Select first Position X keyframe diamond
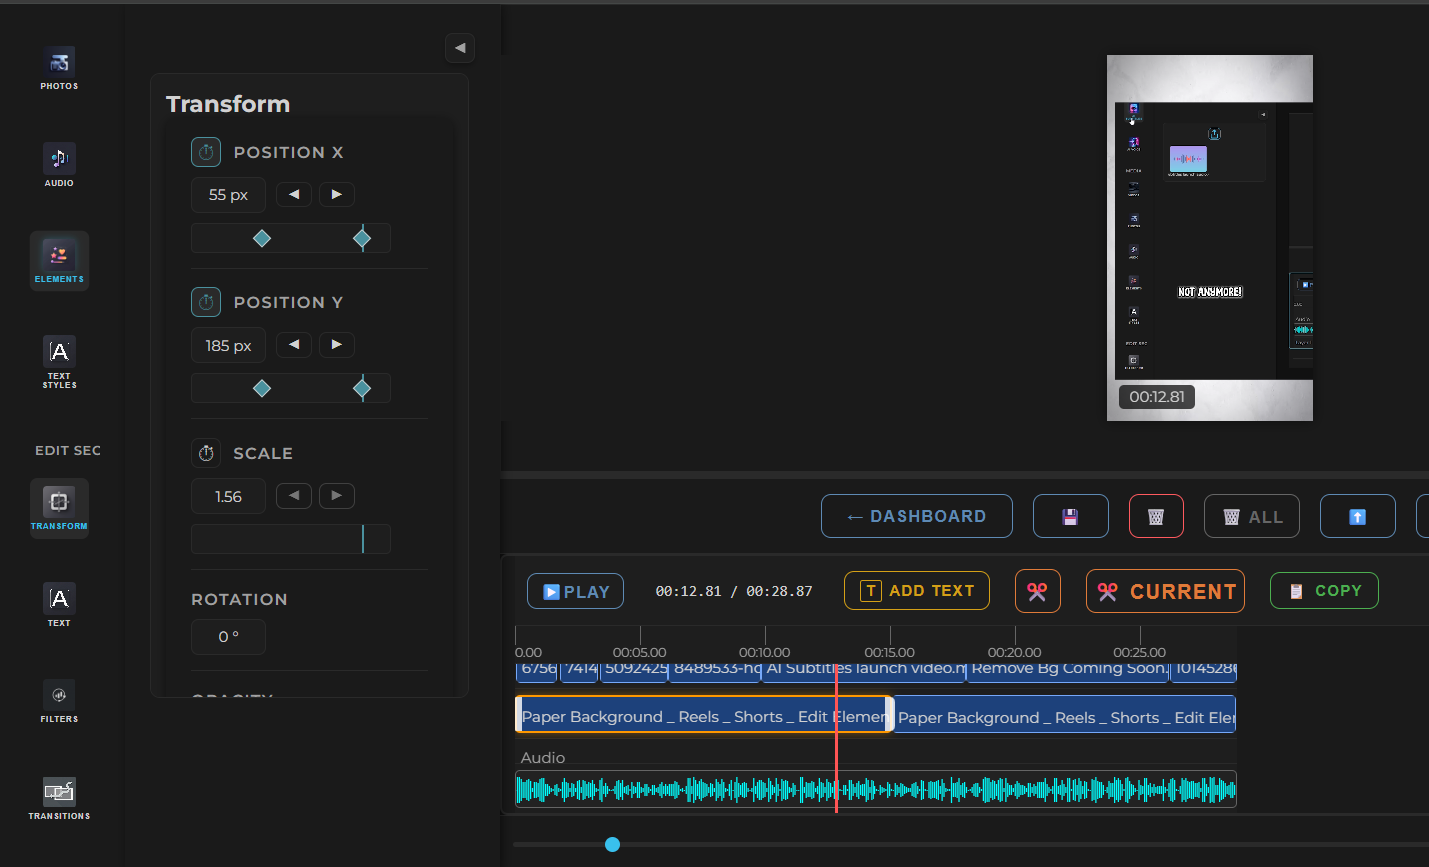 click(x=262, y=238)
